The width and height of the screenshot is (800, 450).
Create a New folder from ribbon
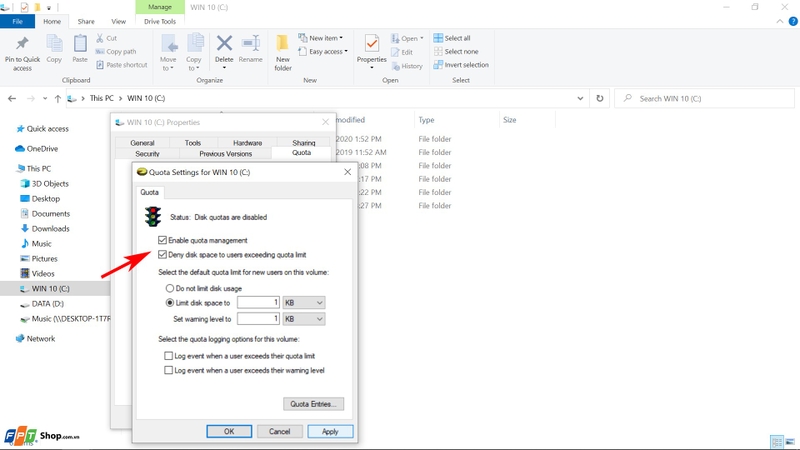coord(283,52)
